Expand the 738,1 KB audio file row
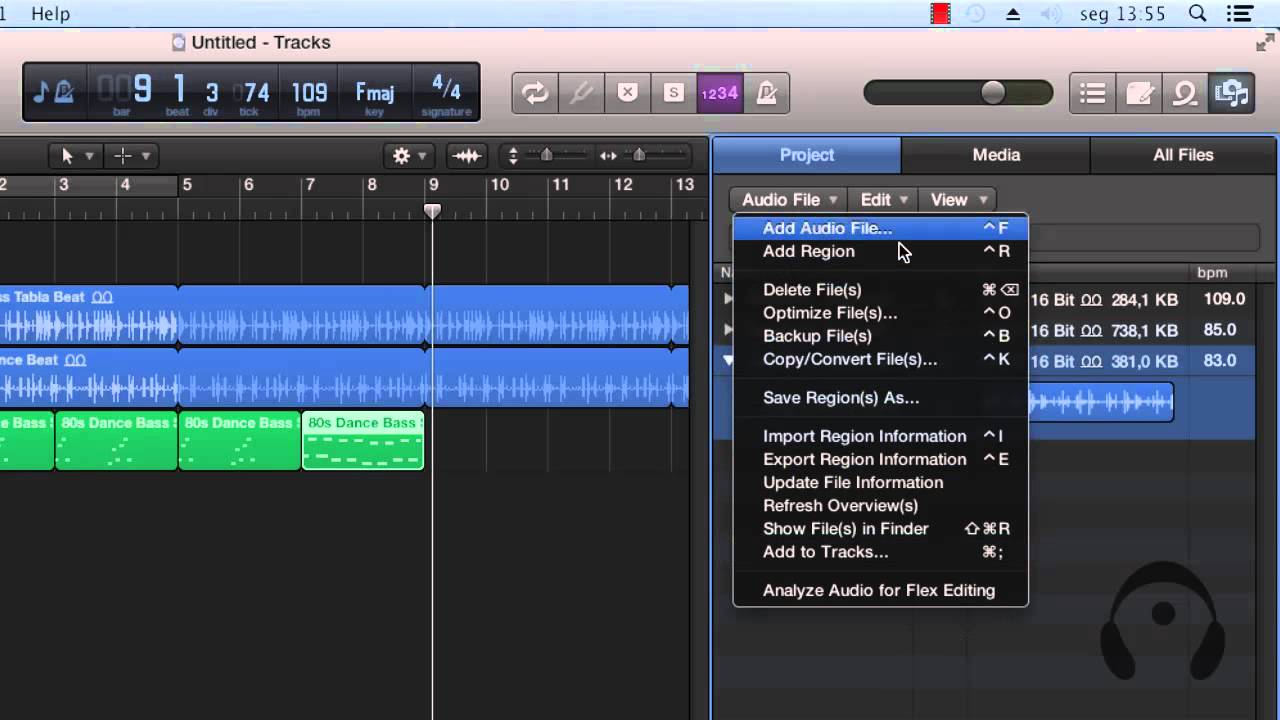1280x720 pixels. [728, 330]
